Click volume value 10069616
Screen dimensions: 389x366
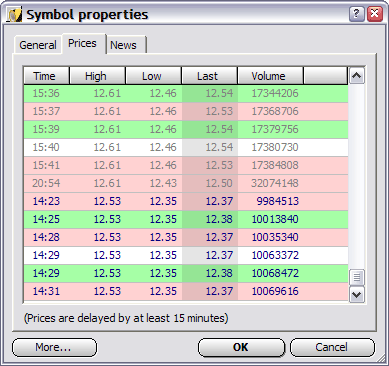(x=275, y=291)
